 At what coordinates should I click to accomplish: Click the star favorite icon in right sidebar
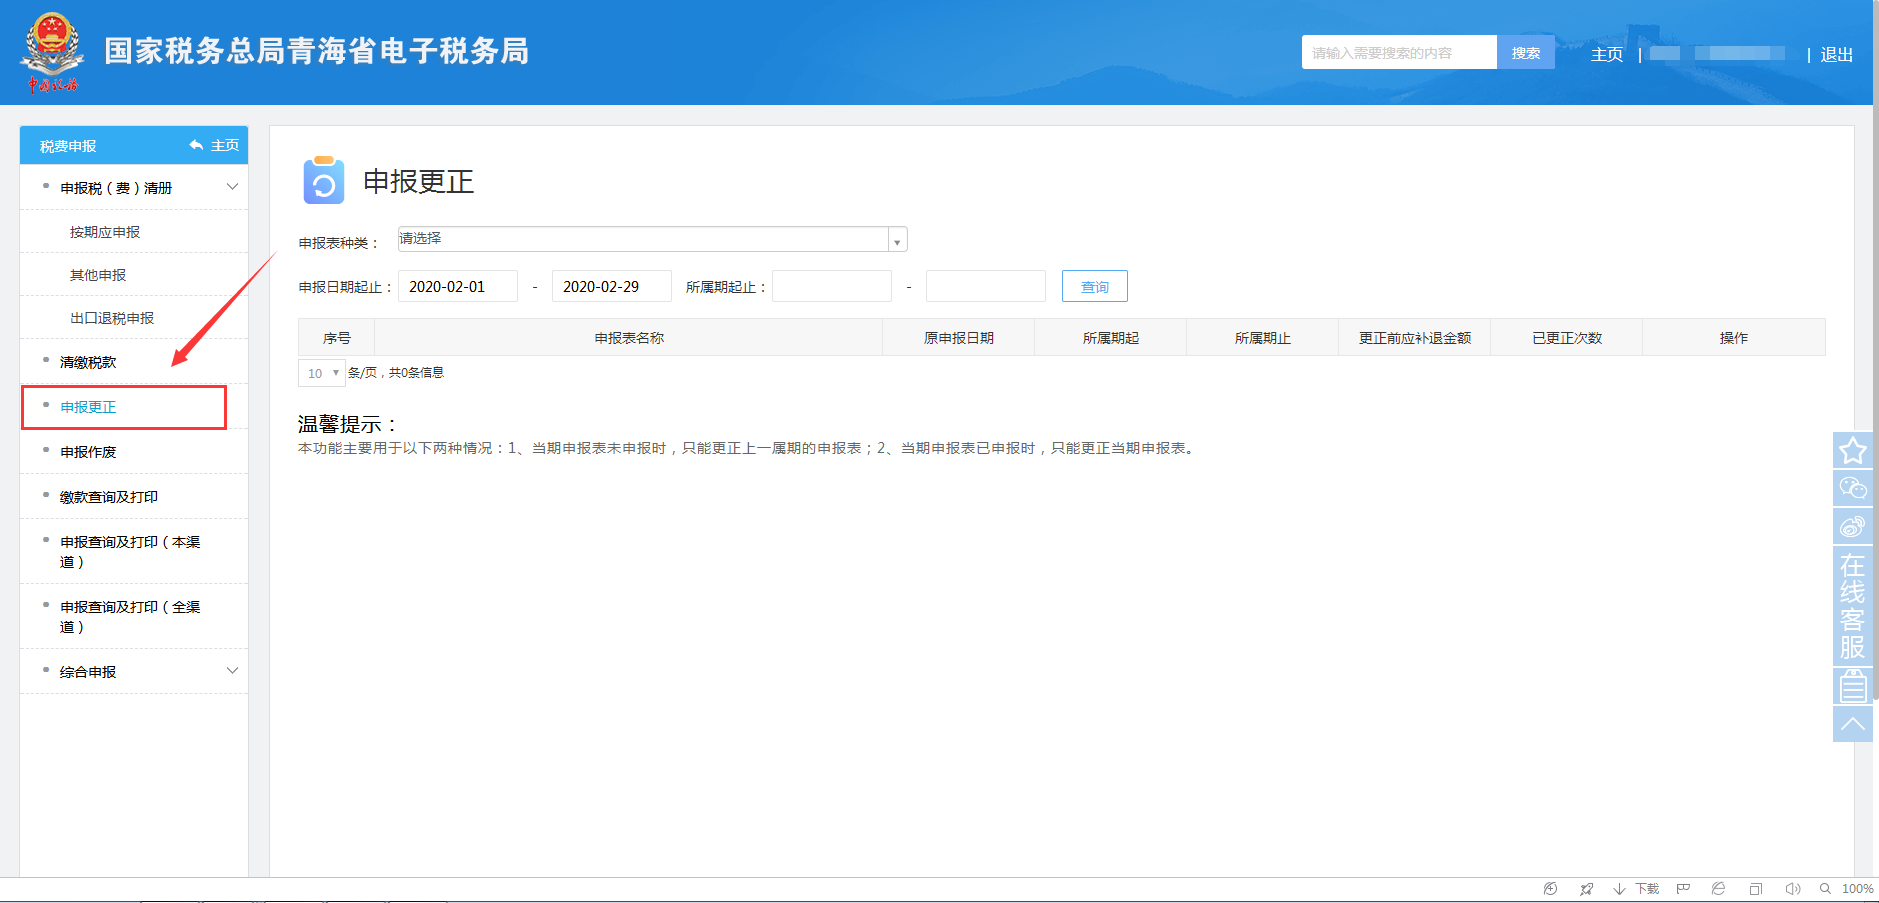pos(1852,450)
